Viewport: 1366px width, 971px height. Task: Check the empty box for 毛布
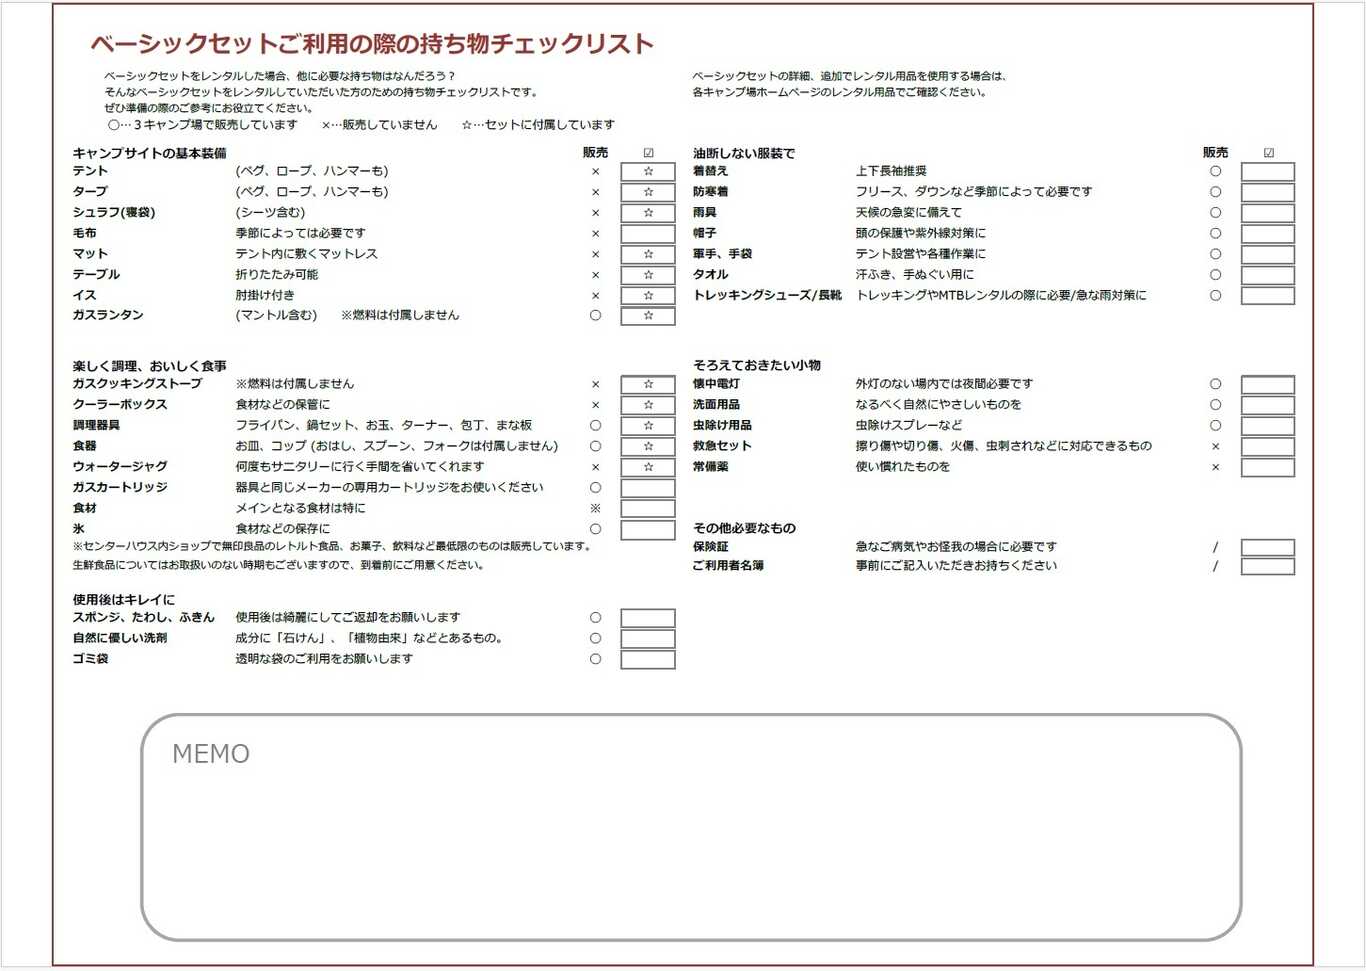point(647,234)
